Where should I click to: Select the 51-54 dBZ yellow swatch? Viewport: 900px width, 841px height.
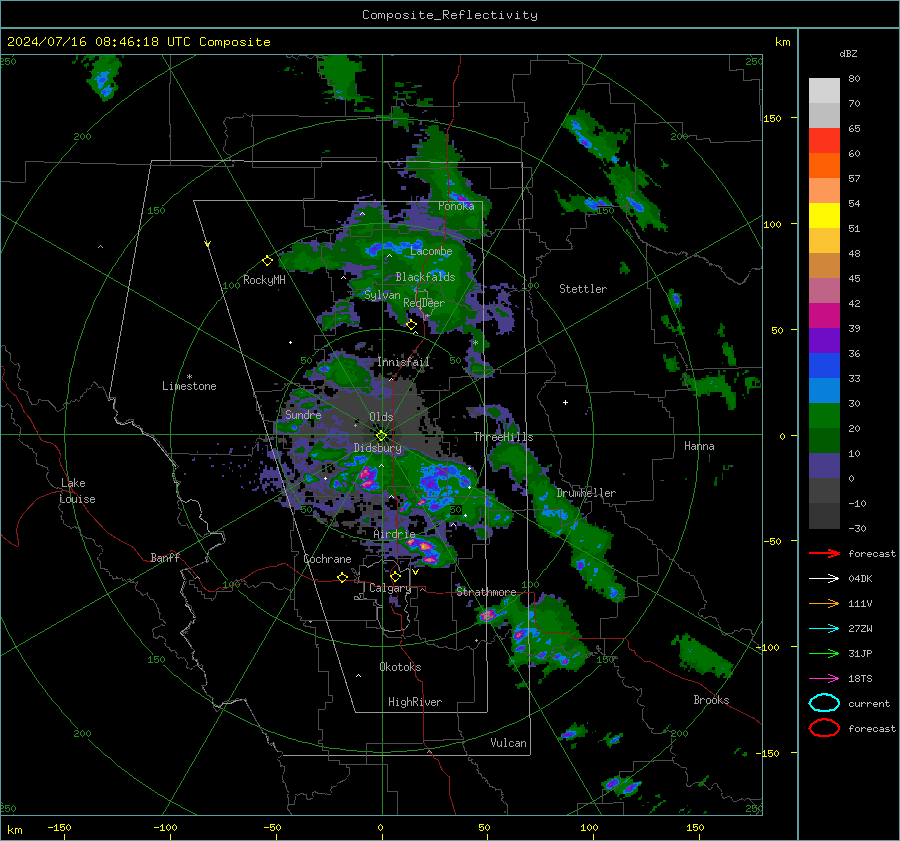824,215
